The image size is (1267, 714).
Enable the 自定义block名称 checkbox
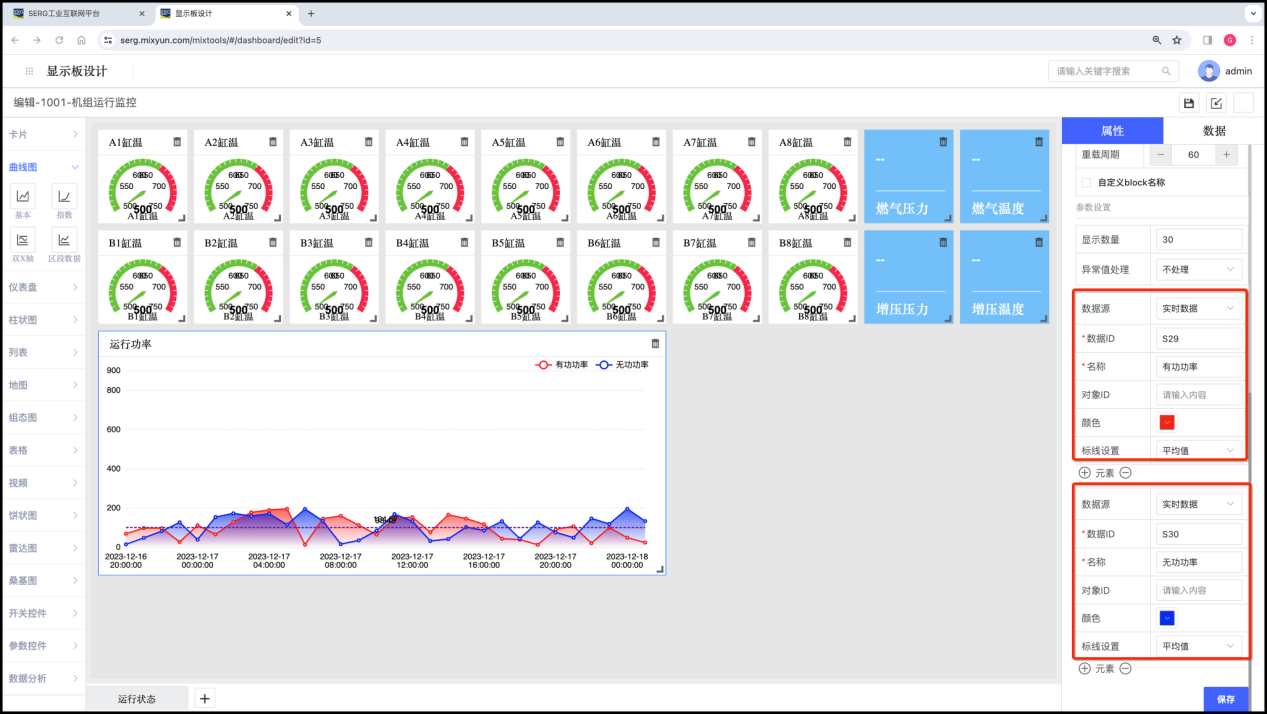(x=1087, y=183)
